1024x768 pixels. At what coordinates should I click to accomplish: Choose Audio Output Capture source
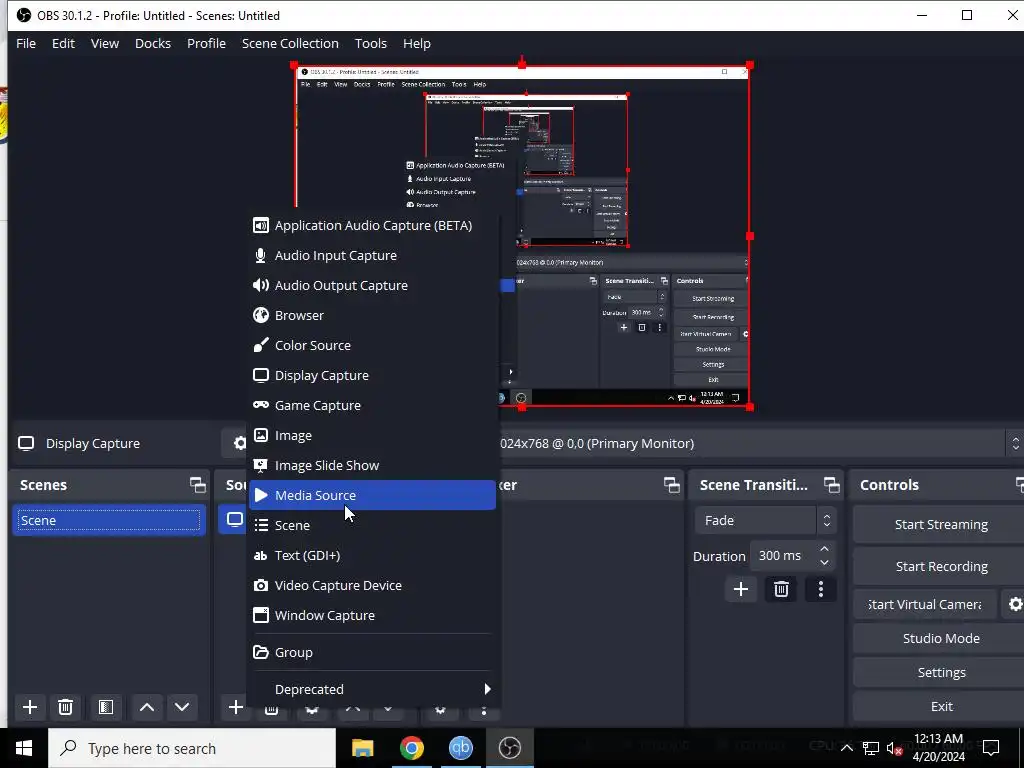tap(372, 285)
